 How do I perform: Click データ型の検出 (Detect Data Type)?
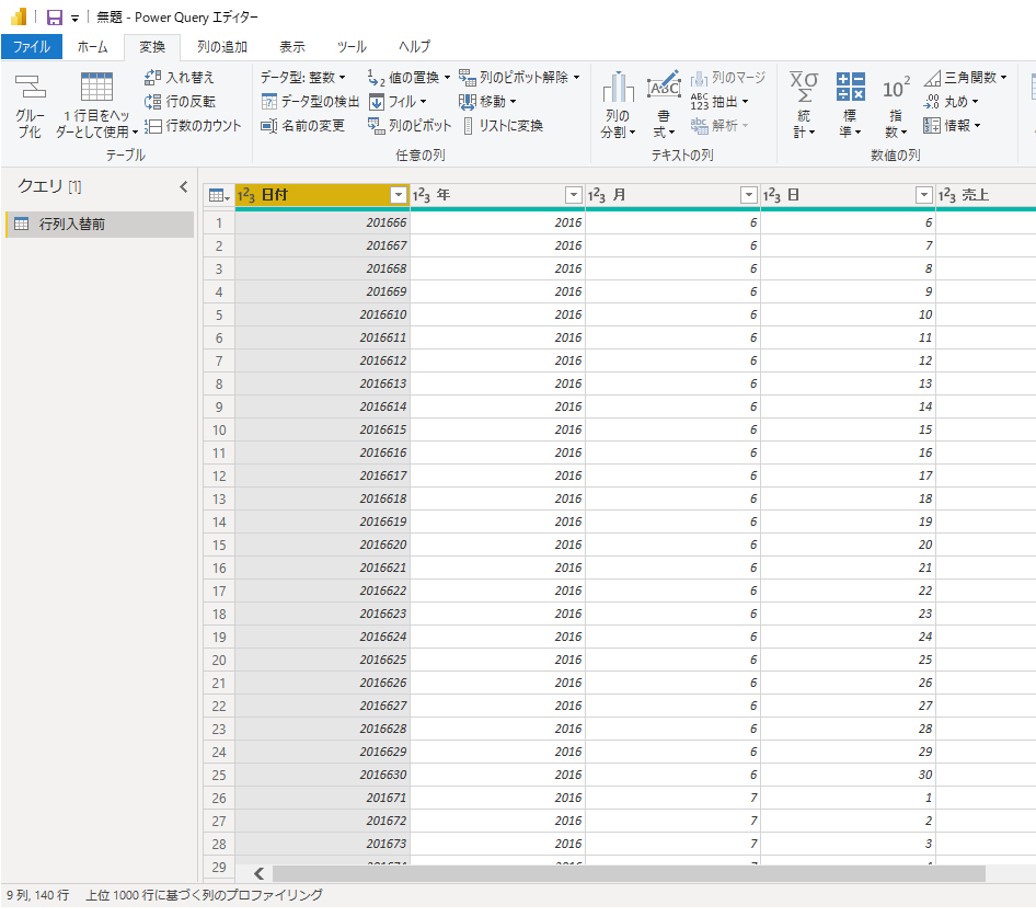click(310, 101)
